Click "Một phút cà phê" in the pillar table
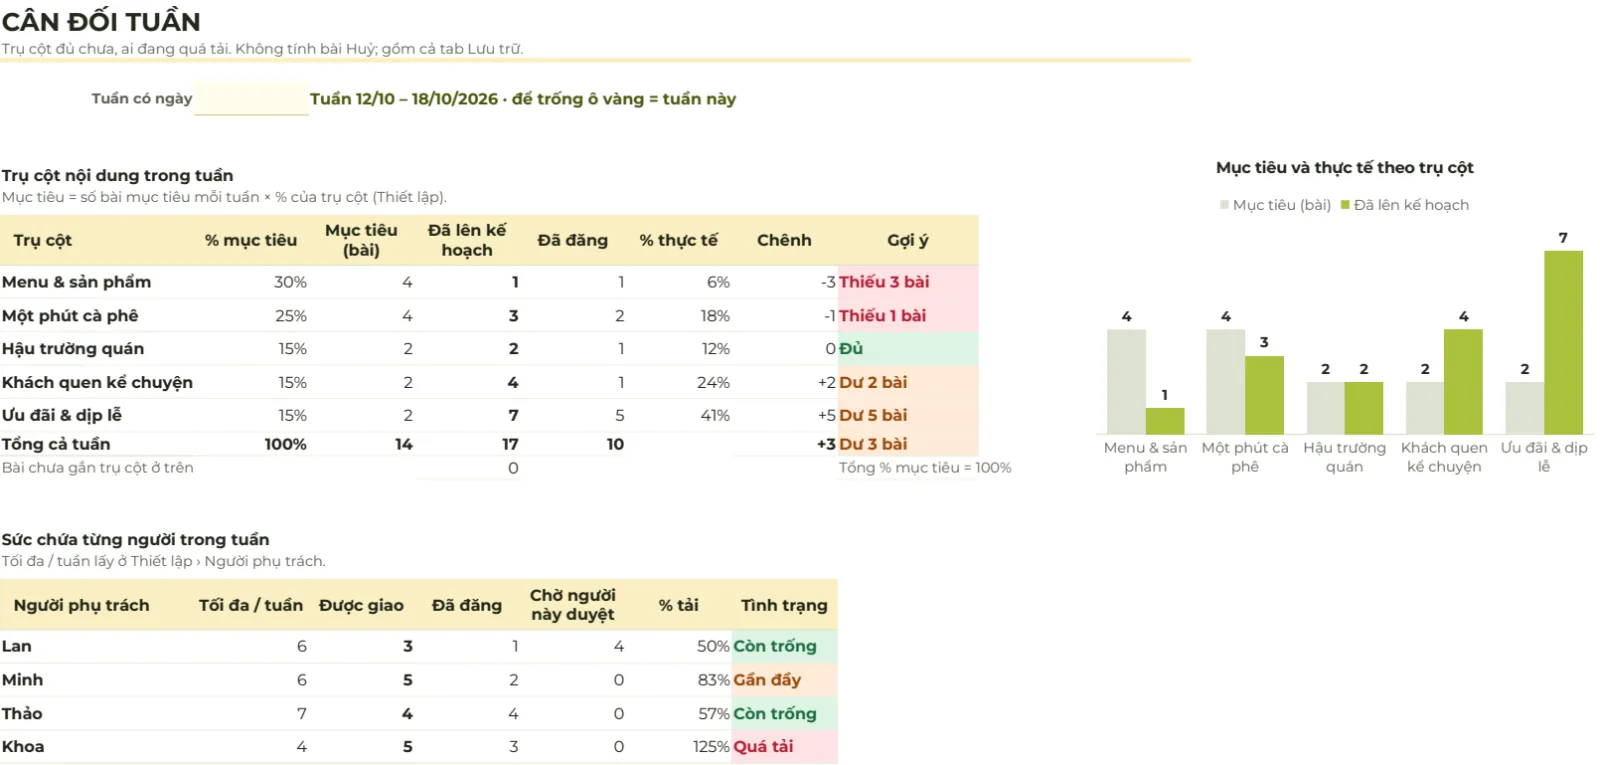The width and height of the screenshot is (1600, 765). (x=70, y=316)
